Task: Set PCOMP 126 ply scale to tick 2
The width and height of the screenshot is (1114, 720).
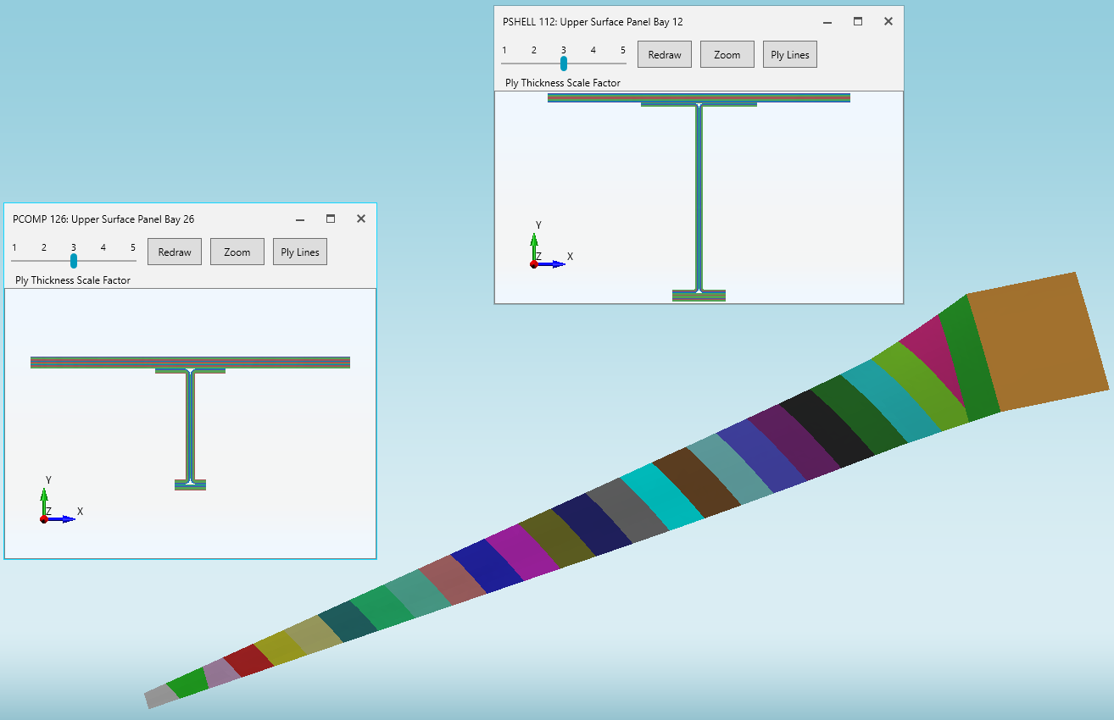Action: pos(44,247)
